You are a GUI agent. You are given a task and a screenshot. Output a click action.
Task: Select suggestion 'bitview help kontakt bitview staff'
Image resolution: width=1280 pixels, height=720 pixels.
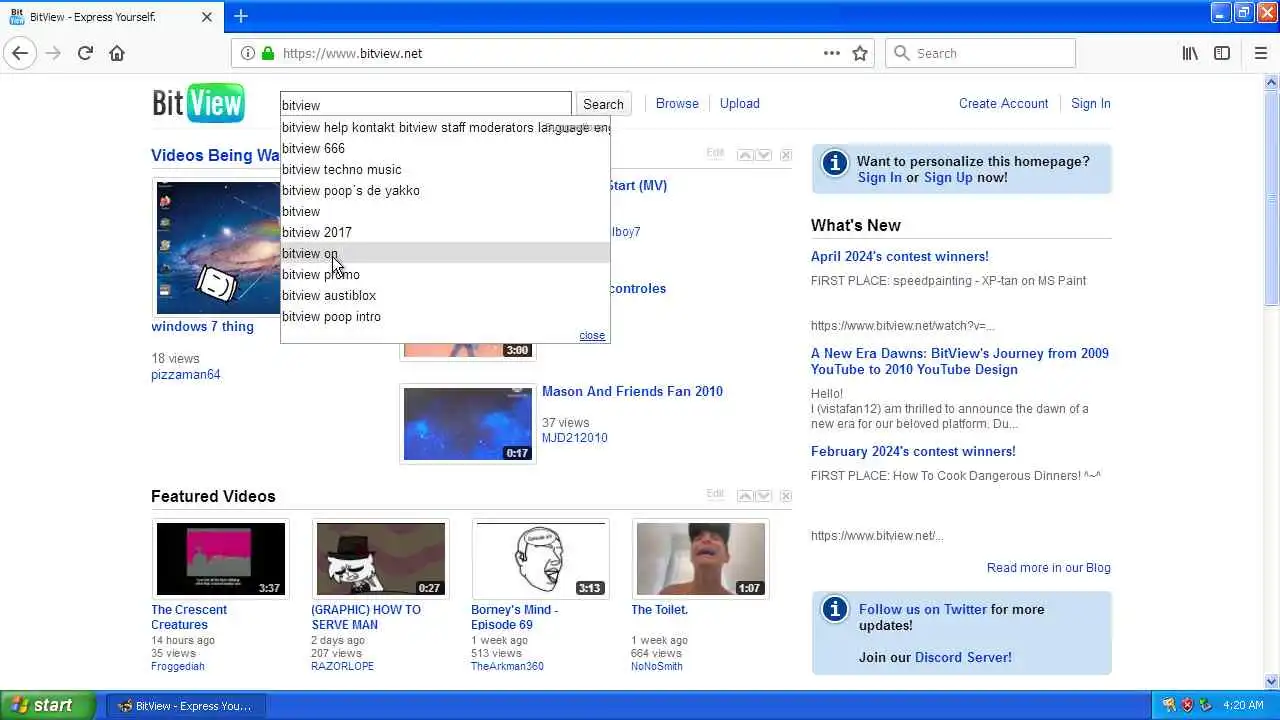tap(445, 127)
